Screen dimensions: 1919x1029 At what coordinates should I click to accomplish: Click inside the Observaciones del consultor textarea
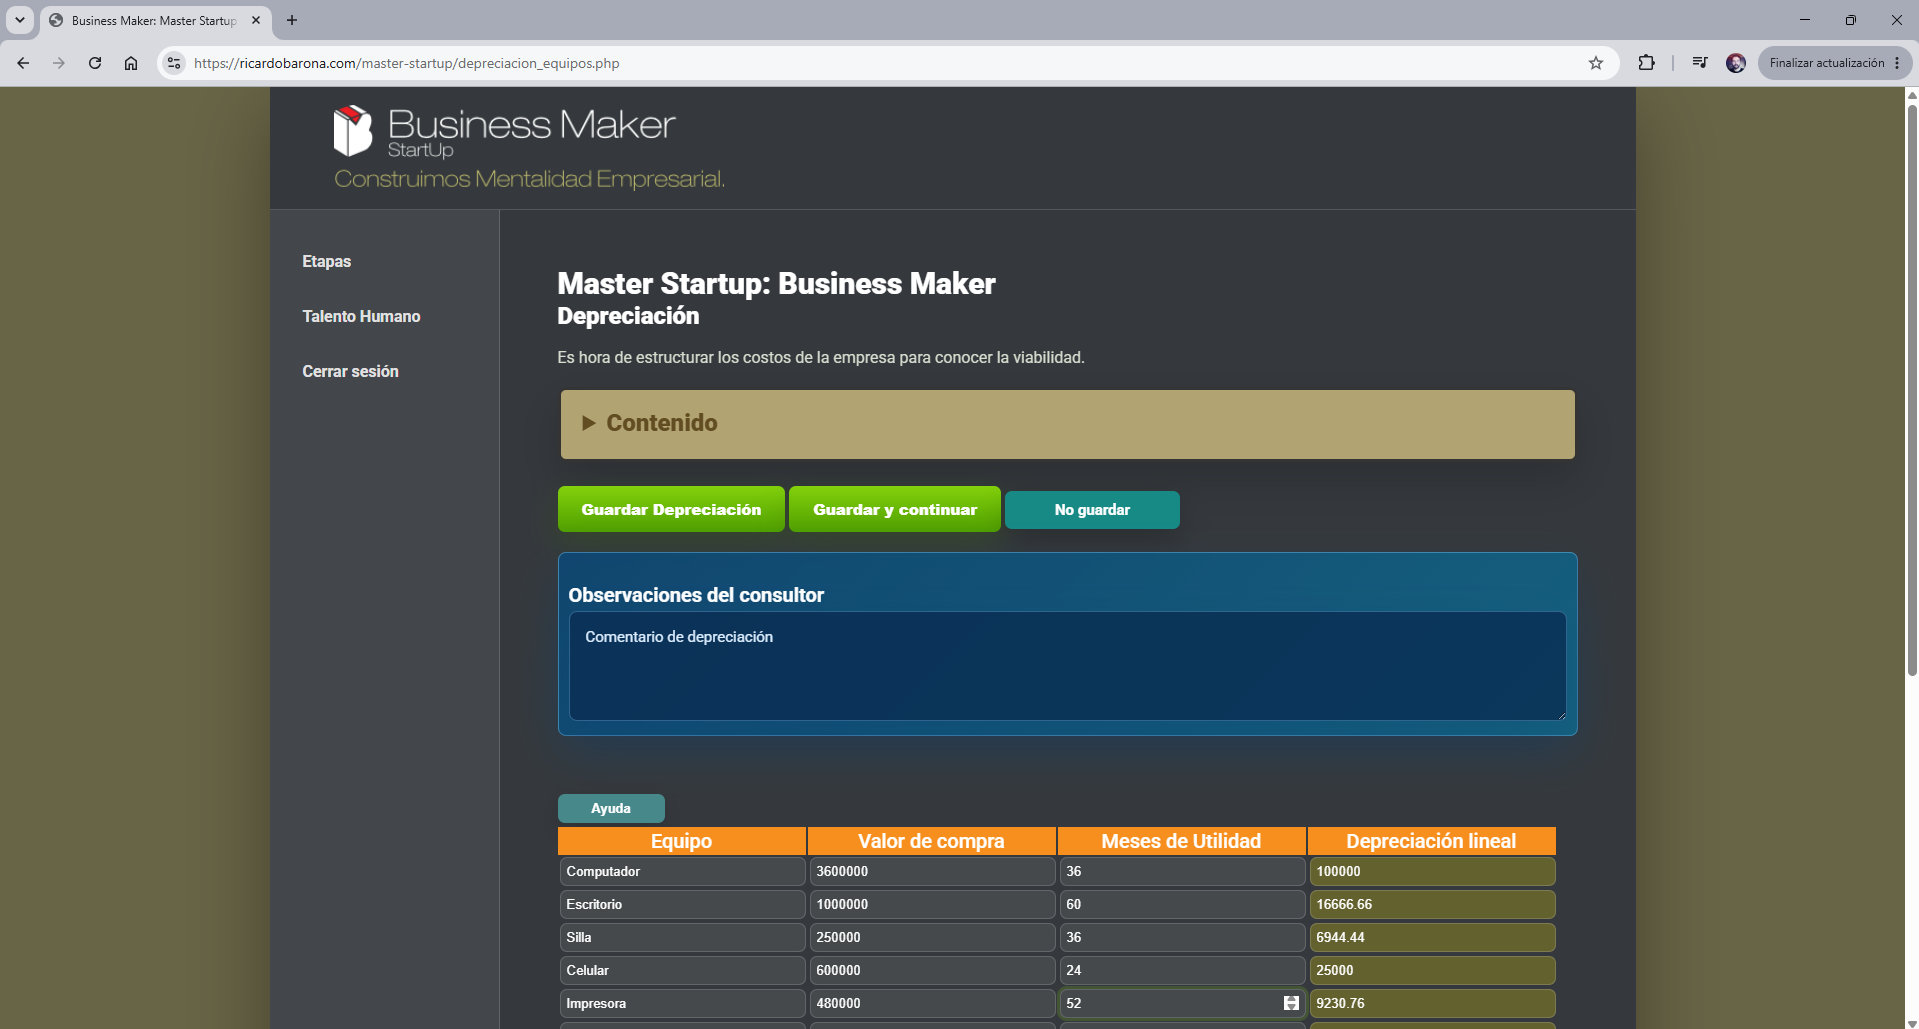pyautogui.click(x=1067, y=666)
